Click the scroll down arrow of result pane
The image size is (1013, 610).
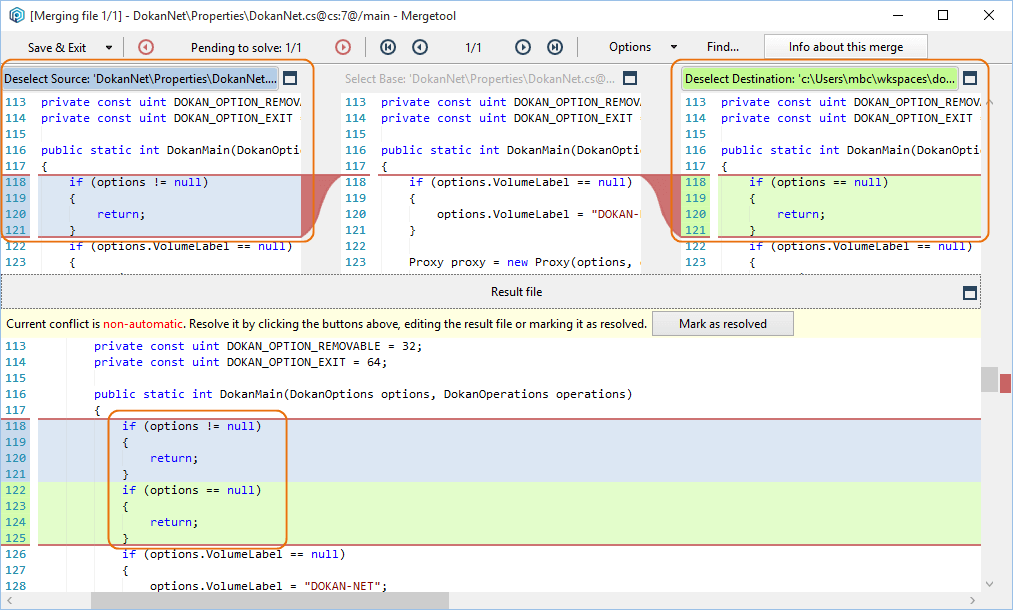pos(989,584)
